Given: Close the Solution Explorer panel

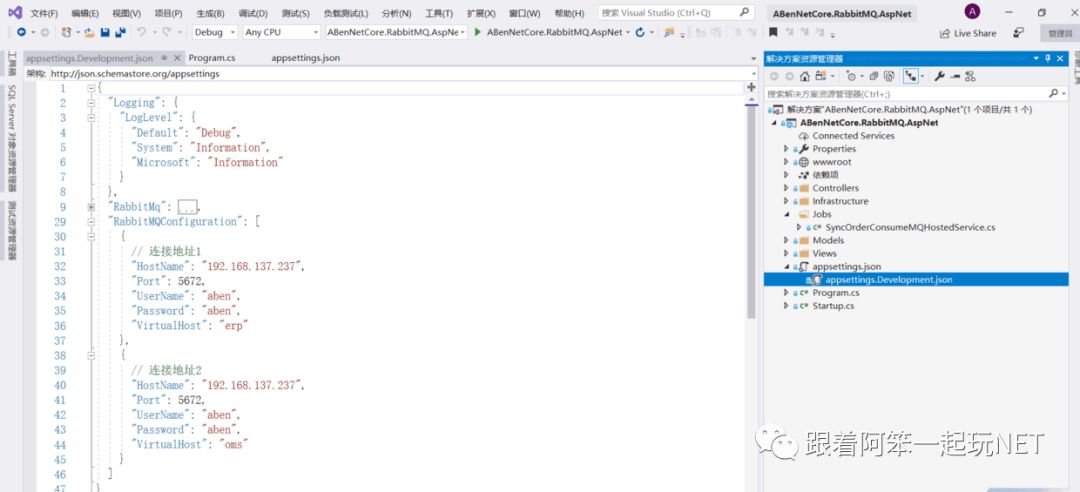Looking at the screenshot, I should [x=1061, y=59].
